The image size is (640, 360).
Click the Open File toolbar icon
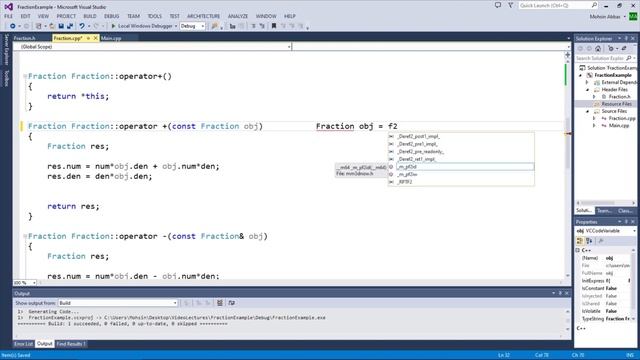tap(52, 26)
